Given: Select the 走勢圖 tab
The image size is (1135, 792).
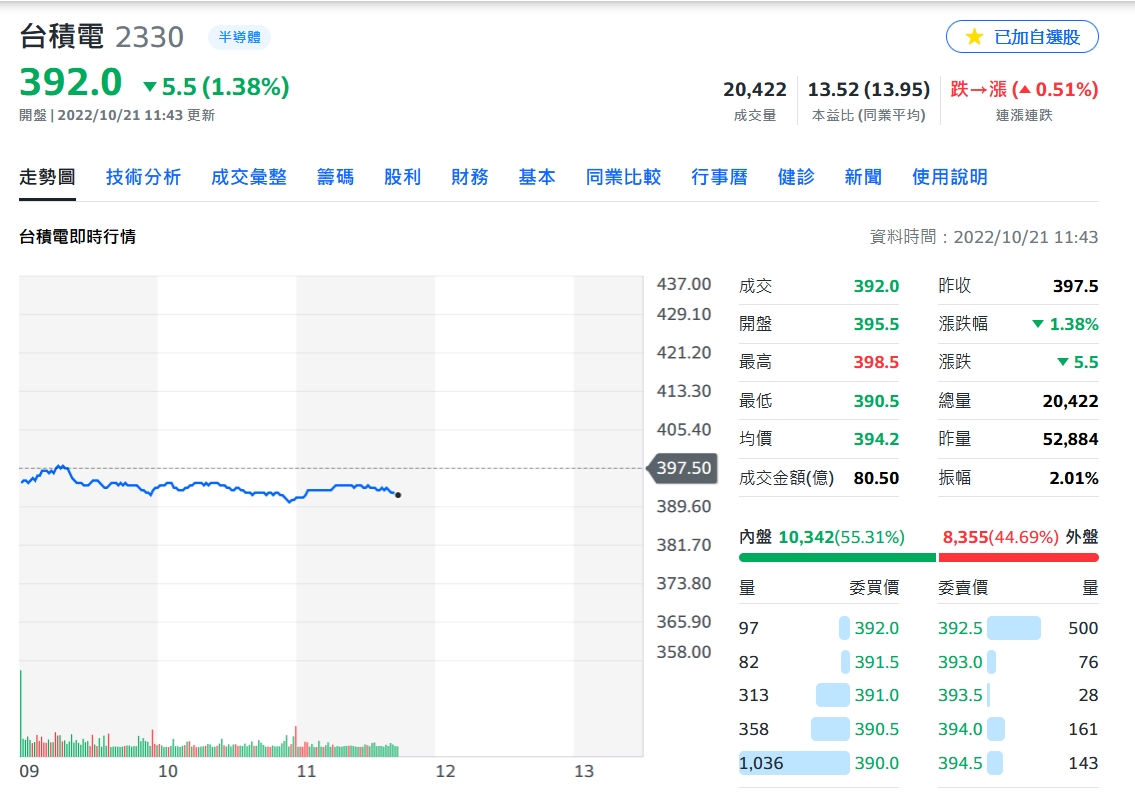Looking at the screenshot, I should (47, 177).
